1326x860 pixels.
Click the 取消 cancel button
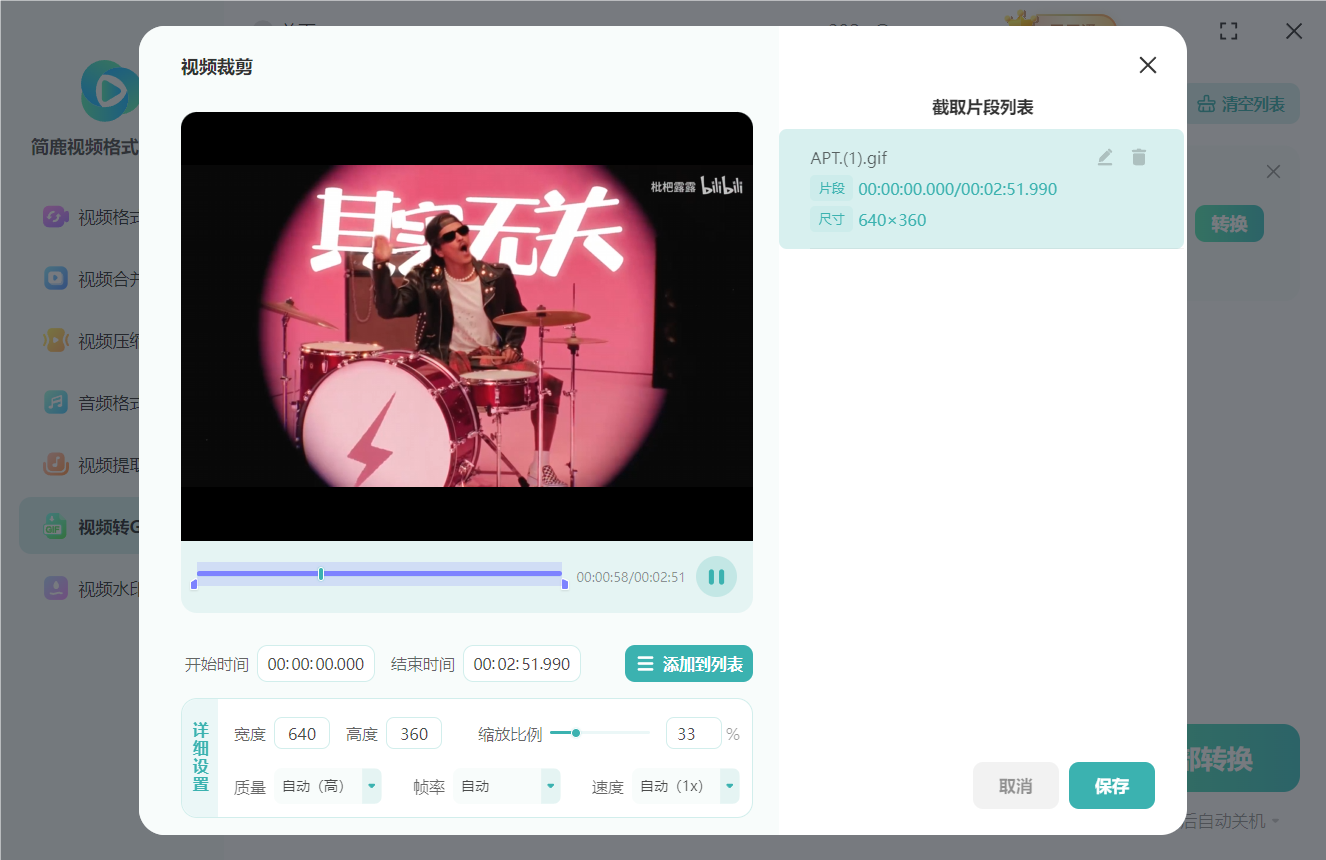coord(1015,786)
